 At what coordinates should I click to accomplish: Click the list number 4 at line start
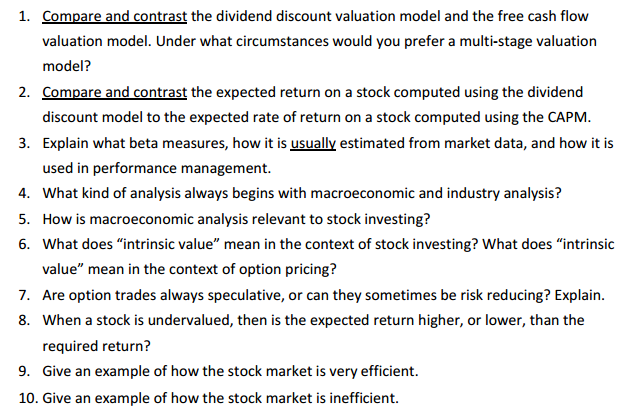(23, 193)
